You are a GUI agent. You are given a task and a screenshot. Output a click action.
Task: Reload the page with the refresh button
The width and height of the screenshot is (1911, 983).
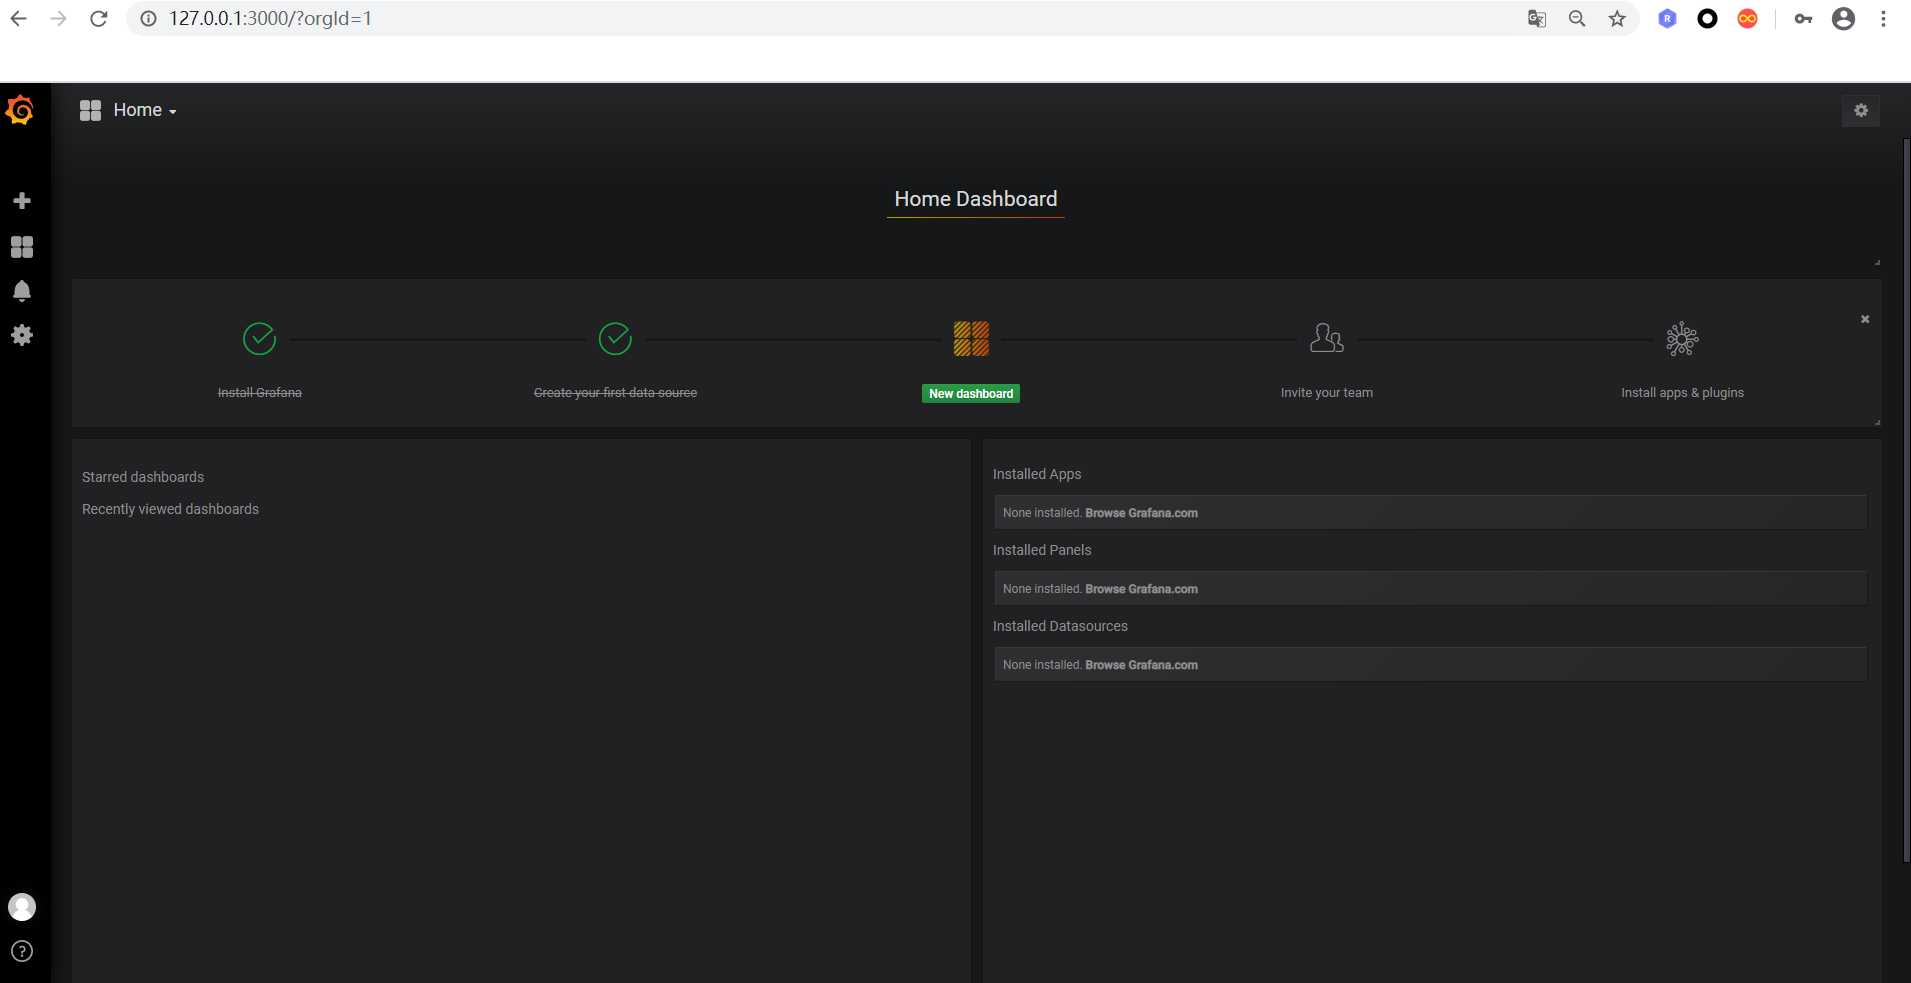coord(98,19)
